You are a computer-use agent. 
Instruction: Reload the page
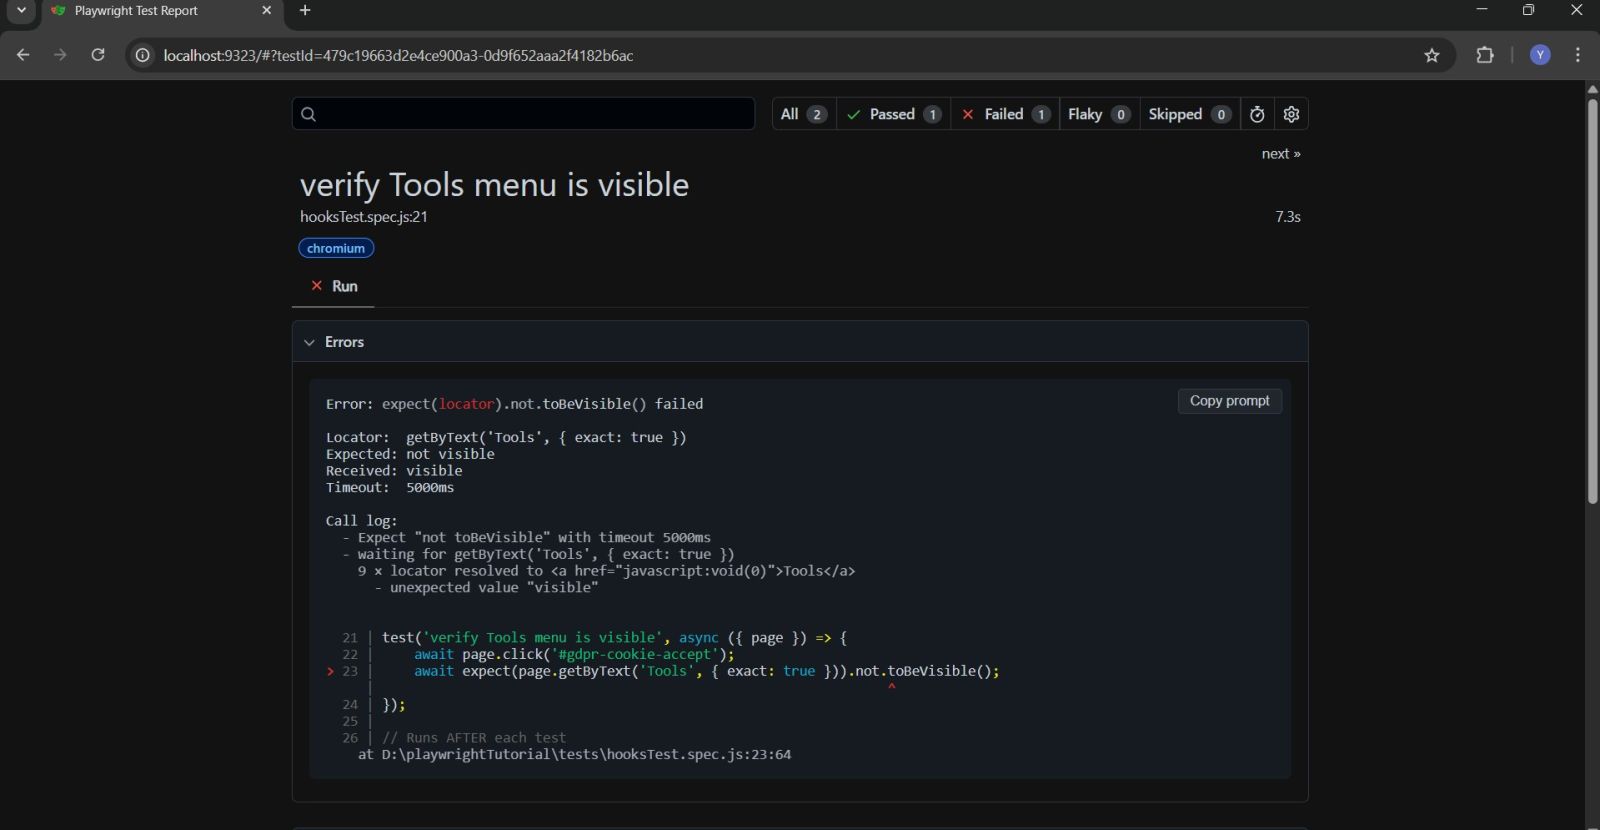click(98, 55)
